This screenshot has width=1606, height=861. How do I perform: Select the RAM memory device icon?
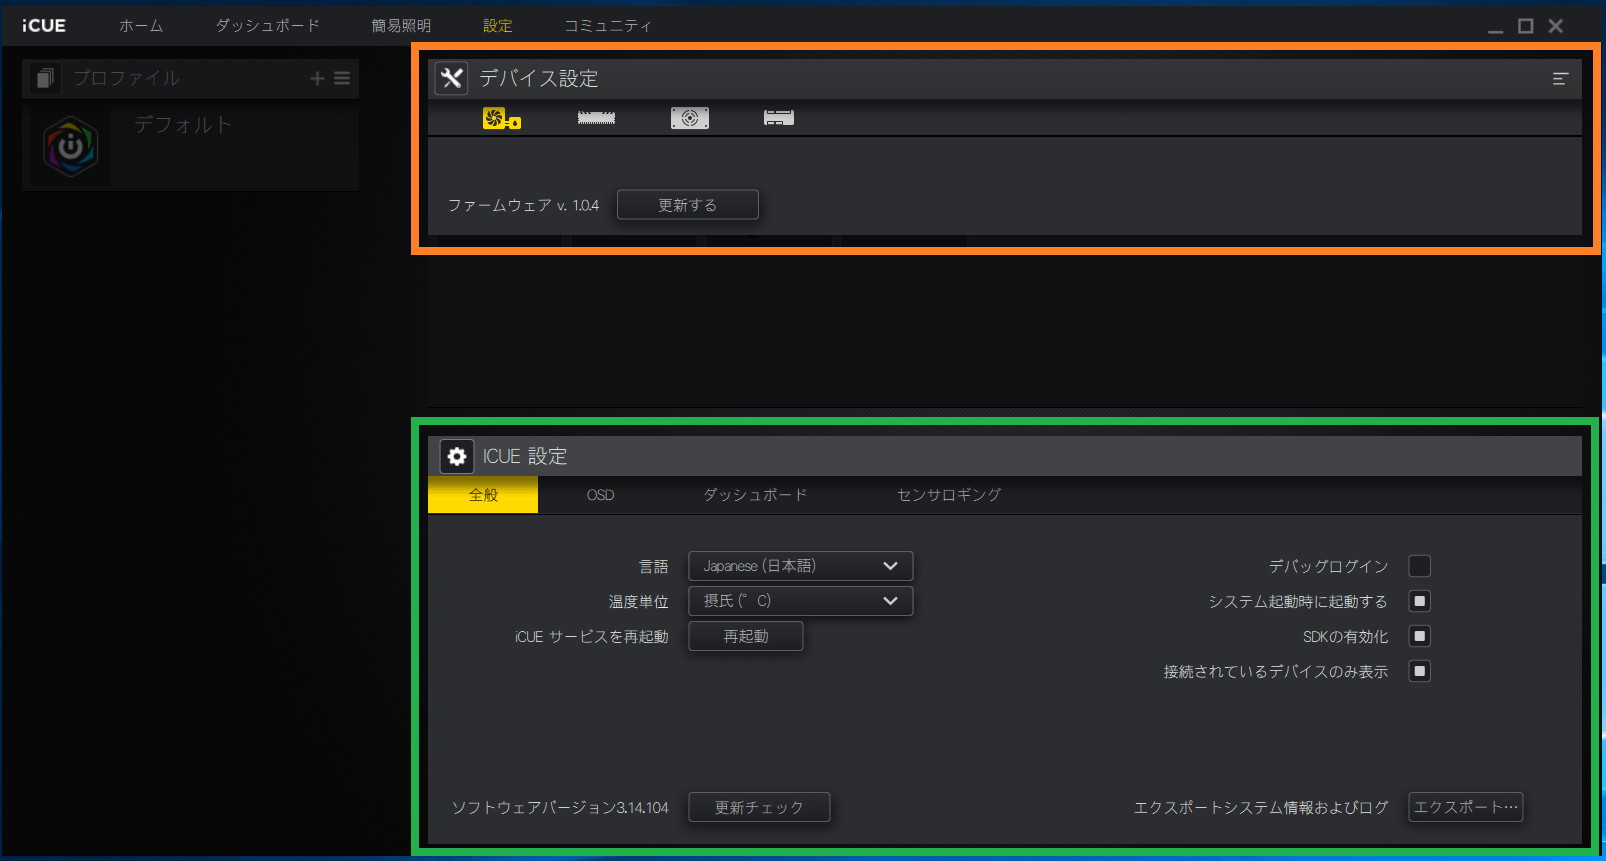pos(596,118)
